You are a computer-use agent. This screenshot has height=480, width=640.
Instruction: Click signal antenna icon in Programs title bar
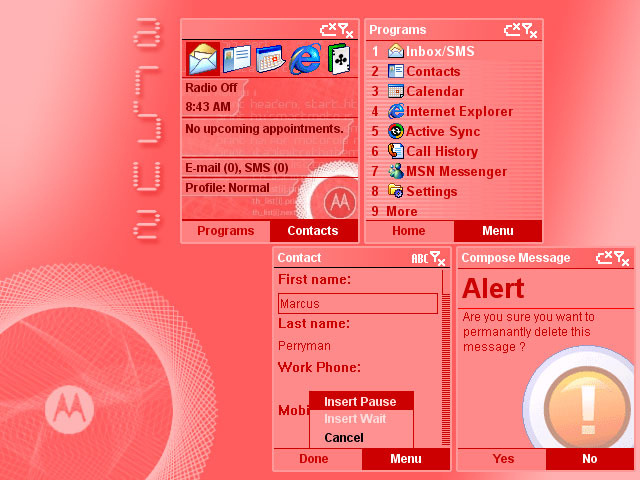pyautogui.click(x=530, y=30)
